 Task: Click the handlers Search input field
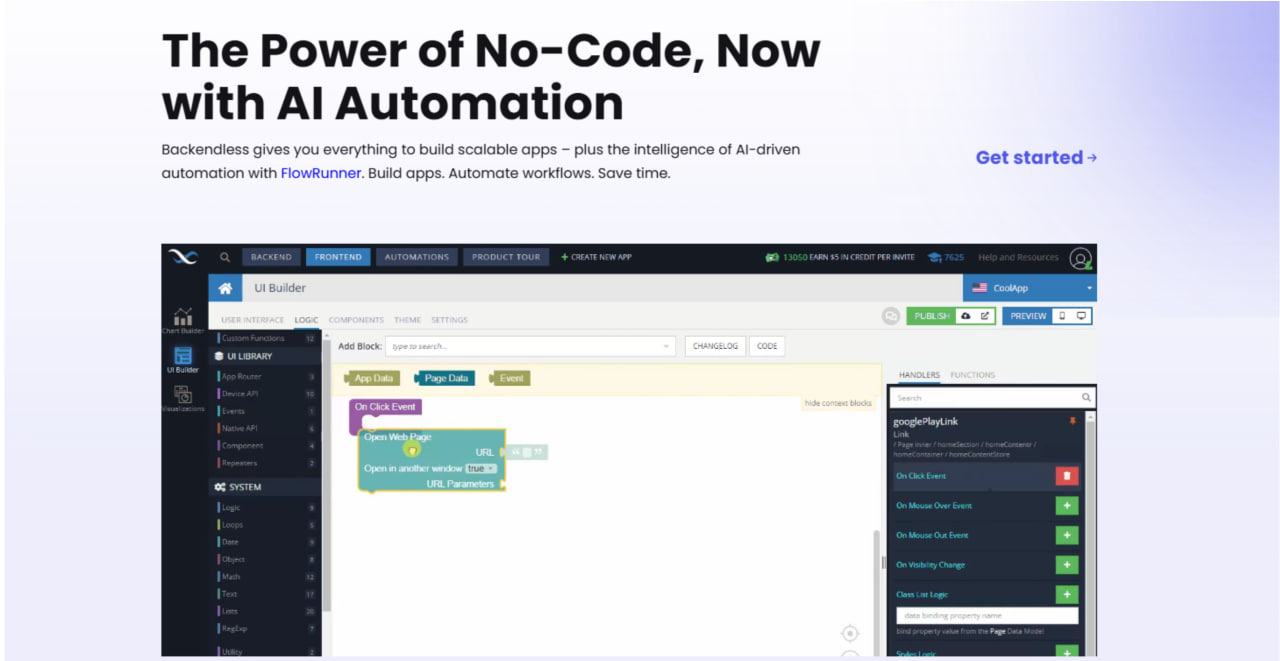(x=992, y=398)
